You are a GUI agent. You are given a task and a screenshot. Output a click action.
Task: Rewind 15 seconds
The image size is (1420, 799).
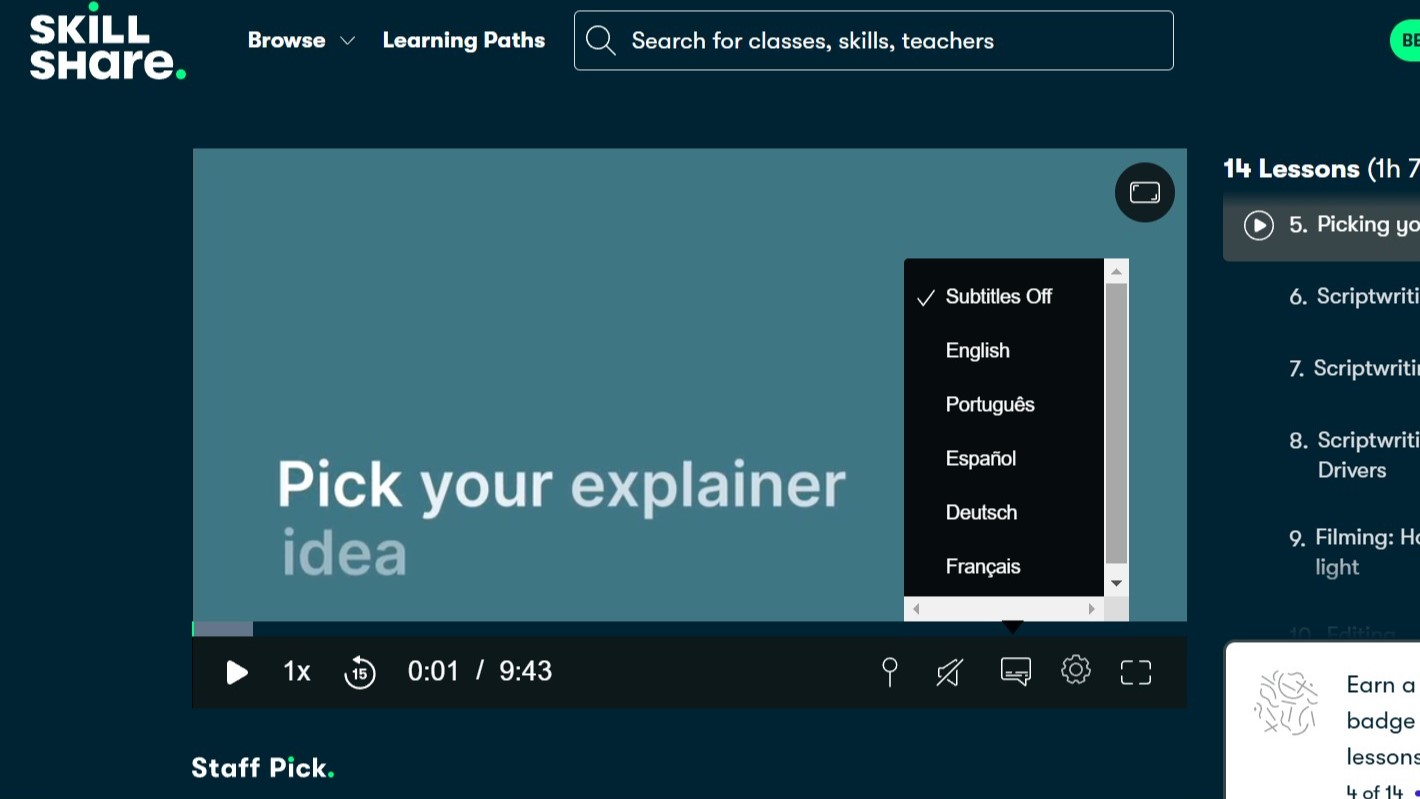tap(360, 672)
